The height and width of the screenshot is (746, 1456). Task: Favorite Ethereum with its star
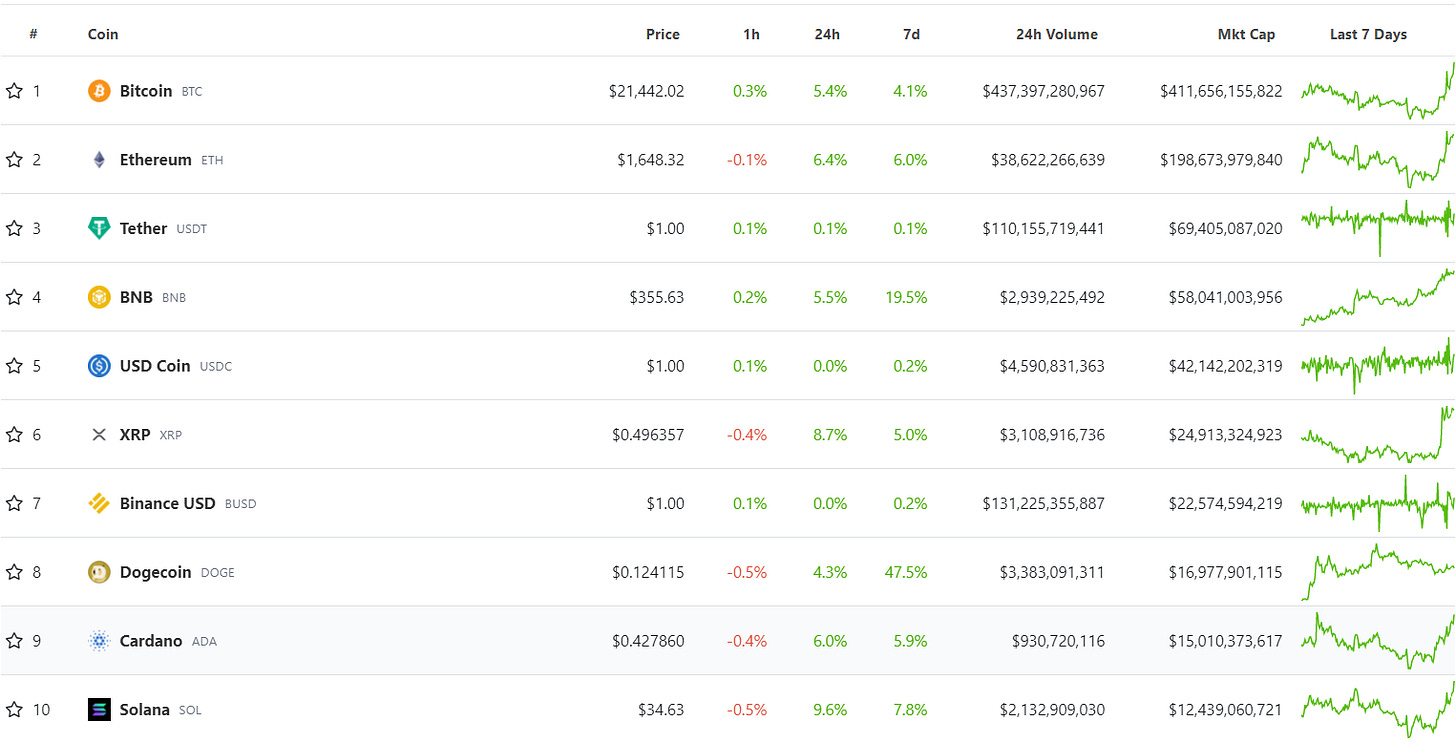14,160
